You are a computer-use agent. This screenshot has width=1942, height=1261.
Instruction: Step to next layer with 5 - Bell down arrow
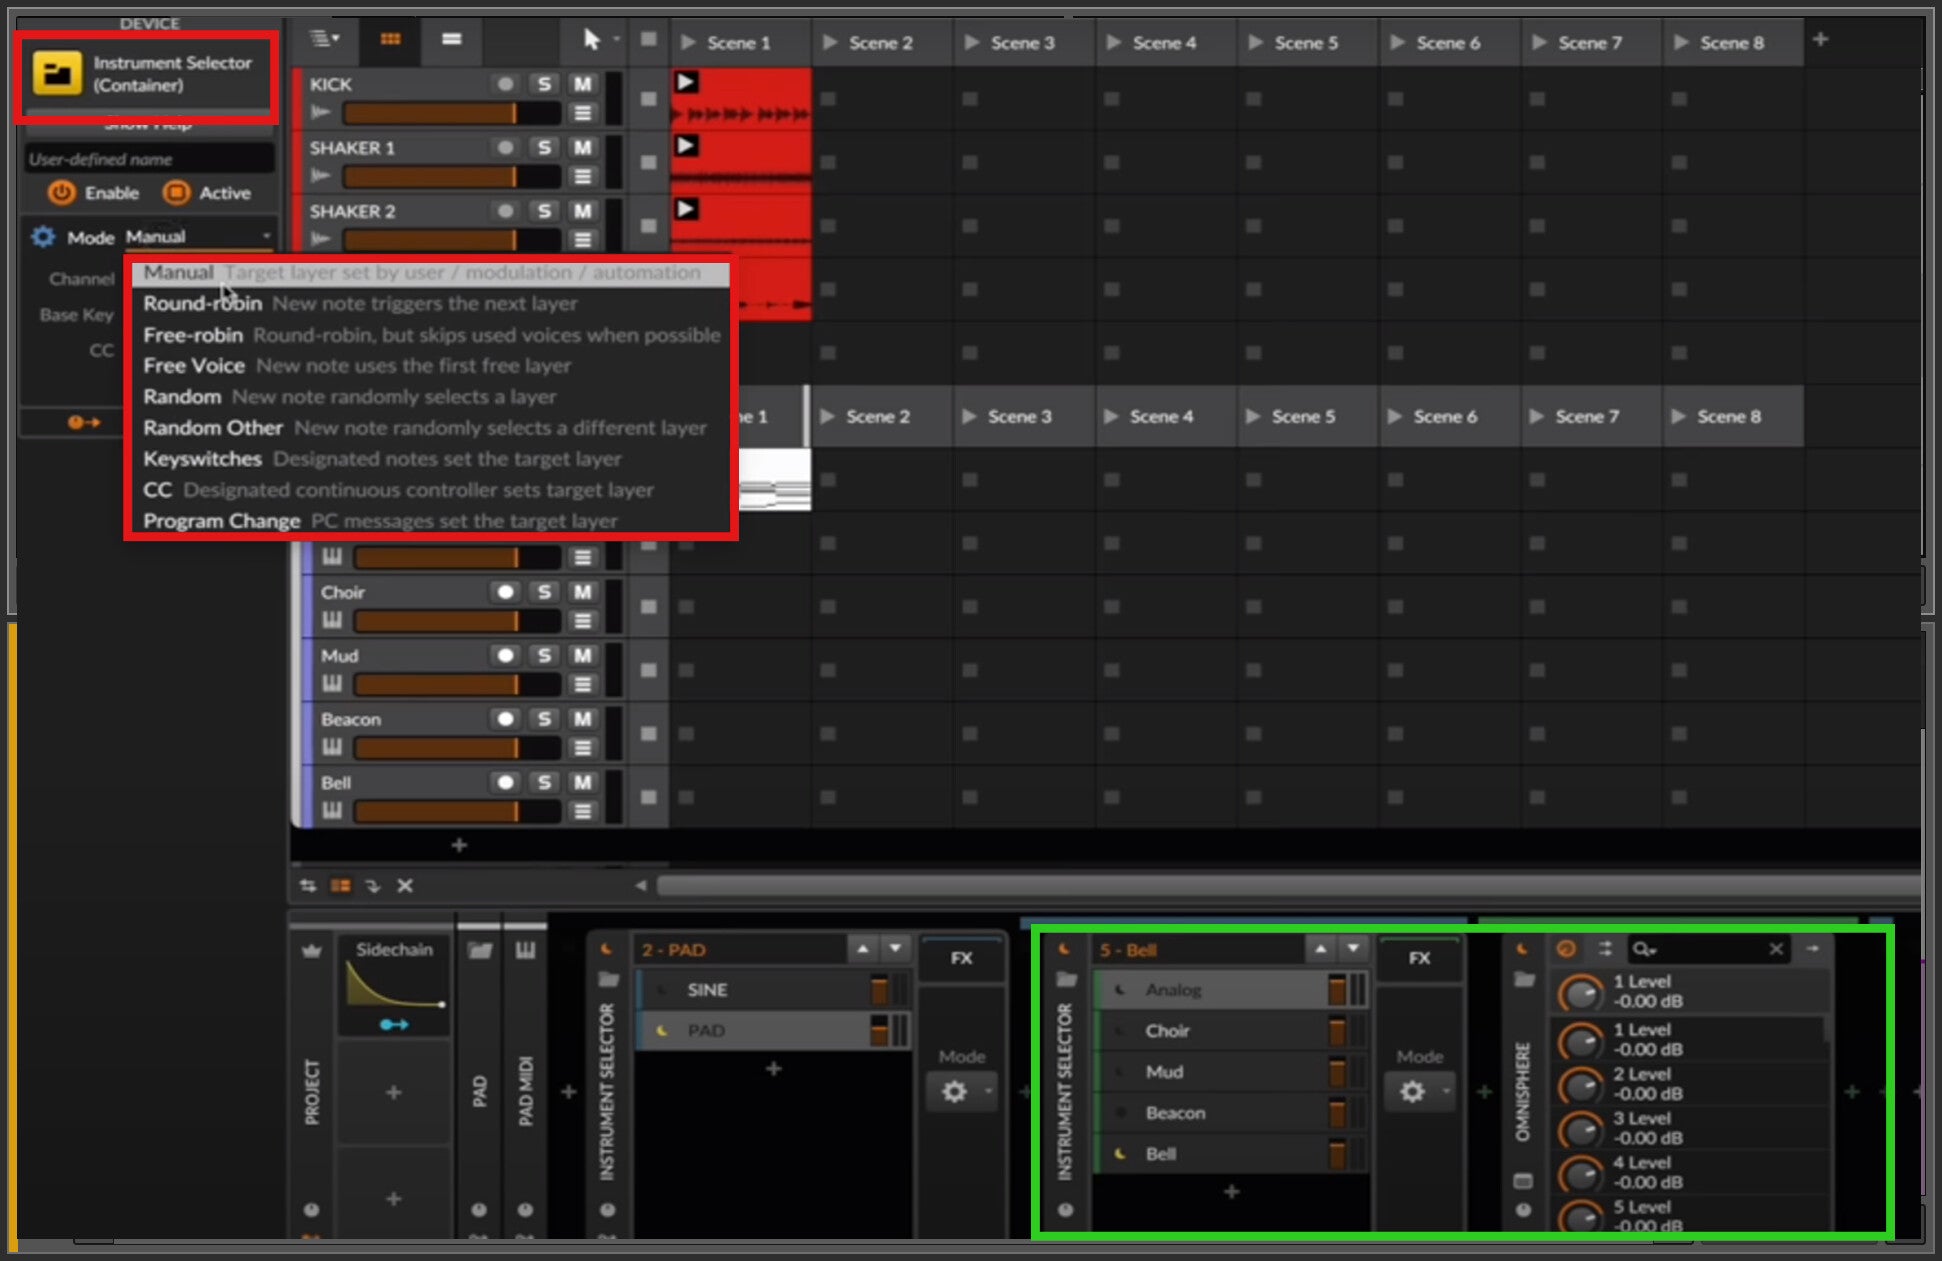1353,949
